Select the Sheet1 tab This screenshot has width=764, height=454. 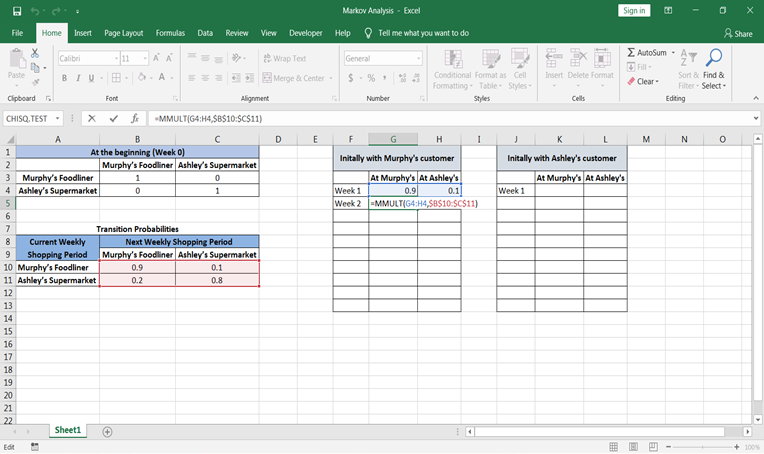pyautogui.click(x=68, y=430)
